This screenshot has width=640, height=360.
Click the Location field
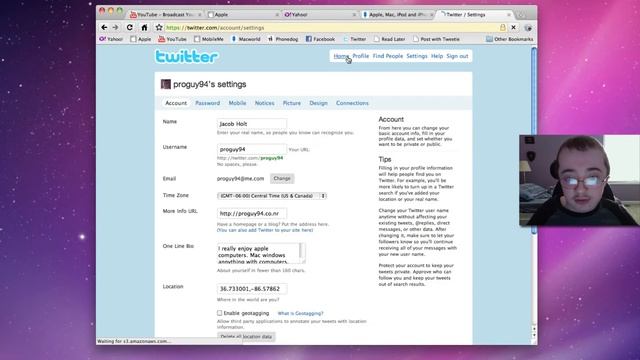tap(252, 289)
